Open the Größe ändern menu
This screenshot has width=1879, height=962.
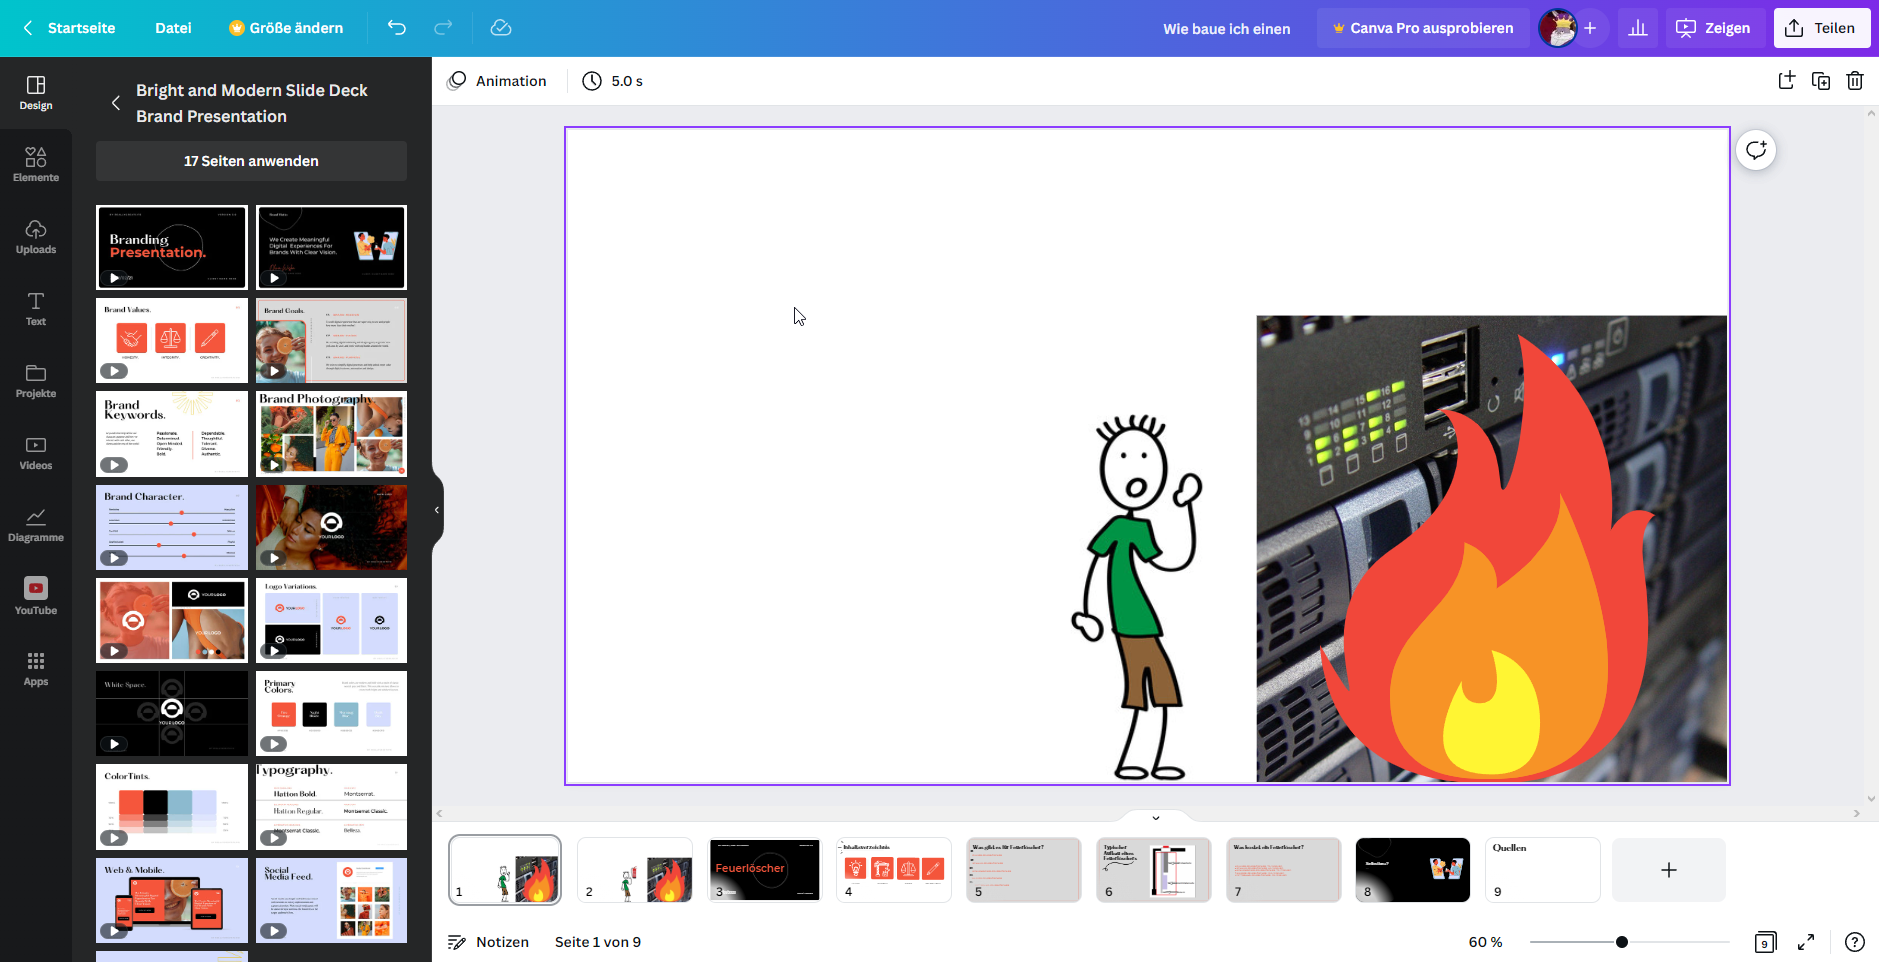point(286,28)
